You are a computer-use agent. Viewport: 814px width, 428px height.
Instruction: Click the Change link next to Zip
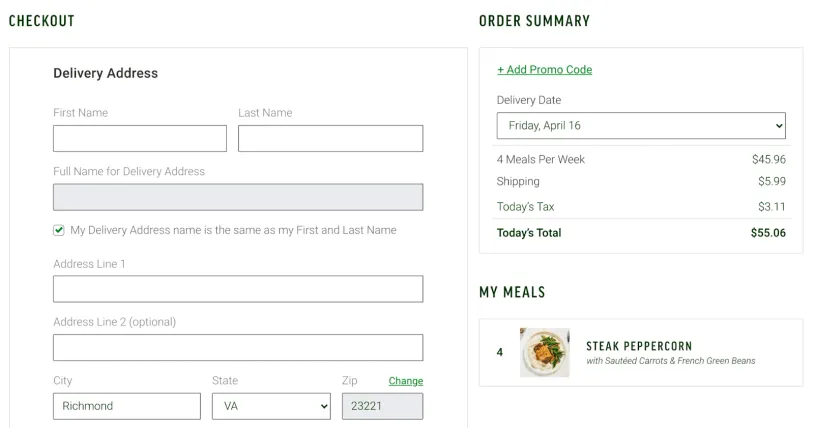(x=406, y=381)
